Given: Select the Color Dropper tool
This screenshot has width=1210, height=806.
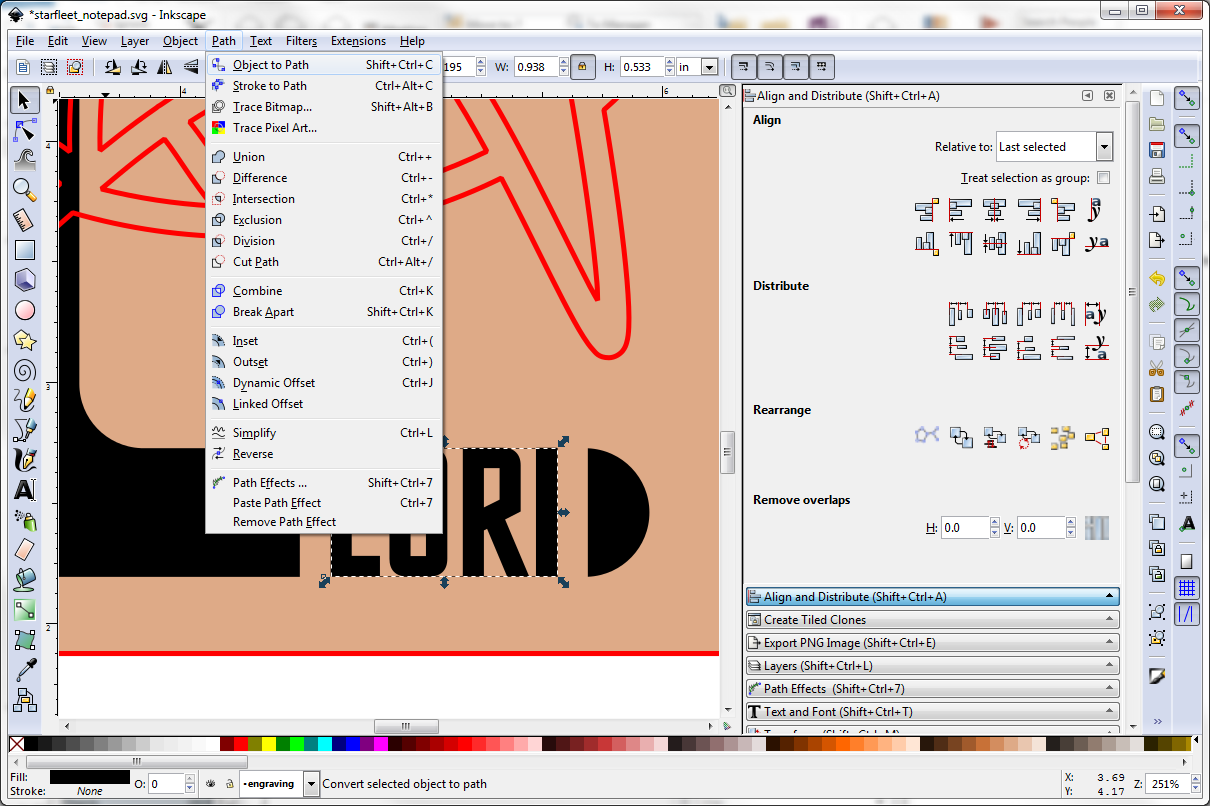Looking at the screenshot, I should tap(25, 669).
